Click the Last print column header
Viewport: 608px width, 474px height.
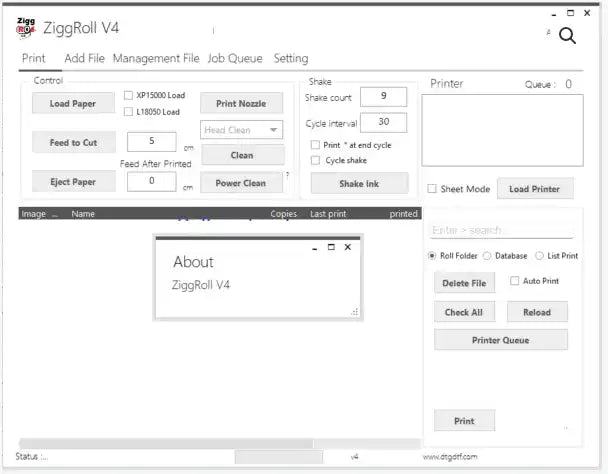(328, 214)
